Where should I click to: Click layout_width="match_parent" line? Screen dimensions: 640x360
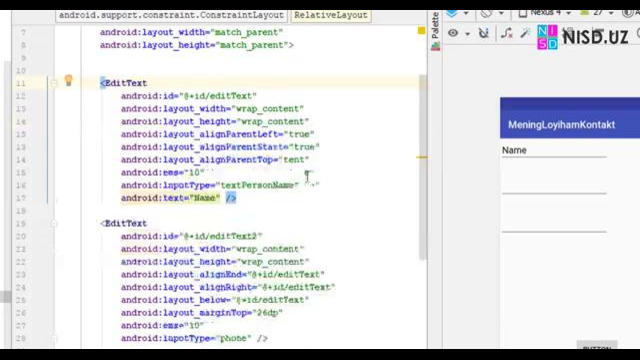[191, 32]
